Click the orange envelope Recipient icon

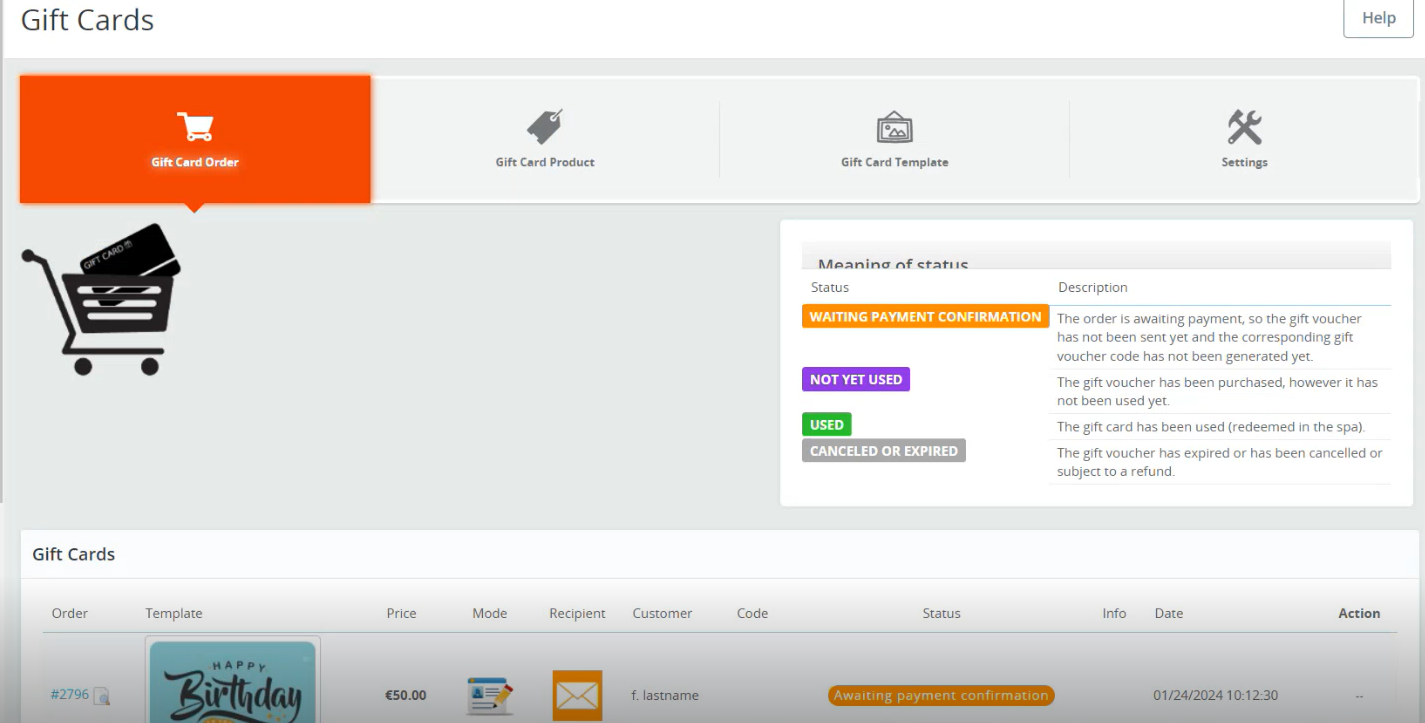[576, 694]
